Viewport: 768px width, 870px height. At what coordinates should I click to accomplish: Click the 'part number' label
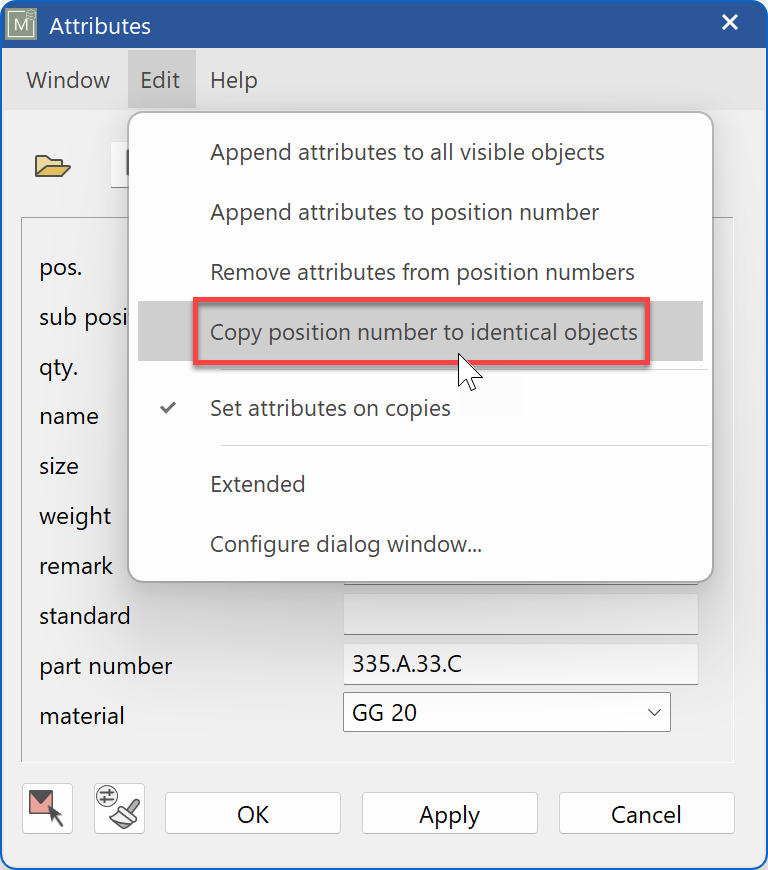(x=105, y=666)
